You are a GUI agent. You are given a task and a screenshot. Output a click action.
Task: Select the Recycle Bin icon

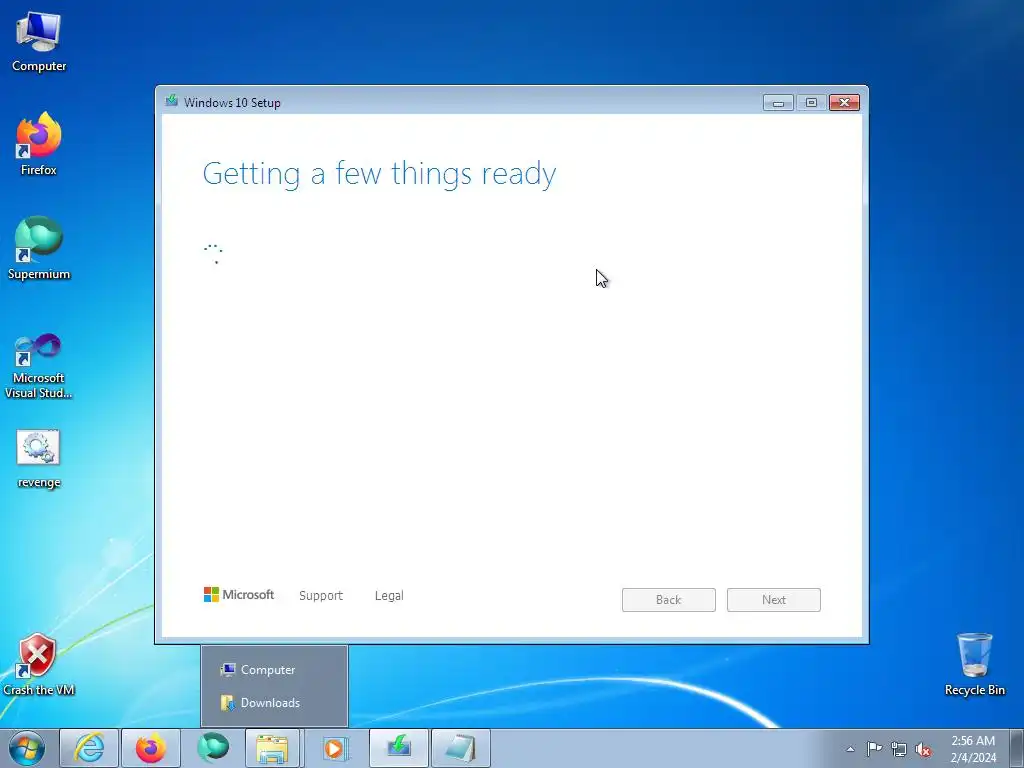coord(974,664)
